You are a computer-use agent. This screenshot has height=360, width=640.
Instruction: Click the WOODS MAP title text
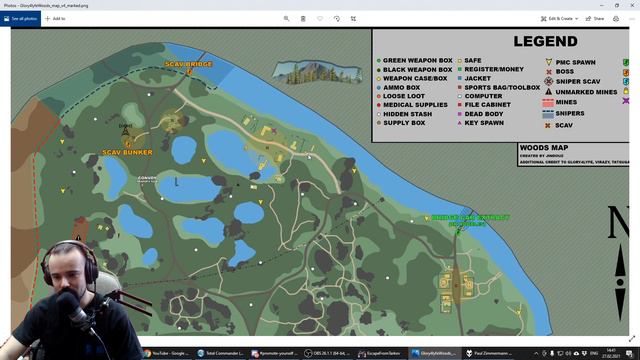544,148
